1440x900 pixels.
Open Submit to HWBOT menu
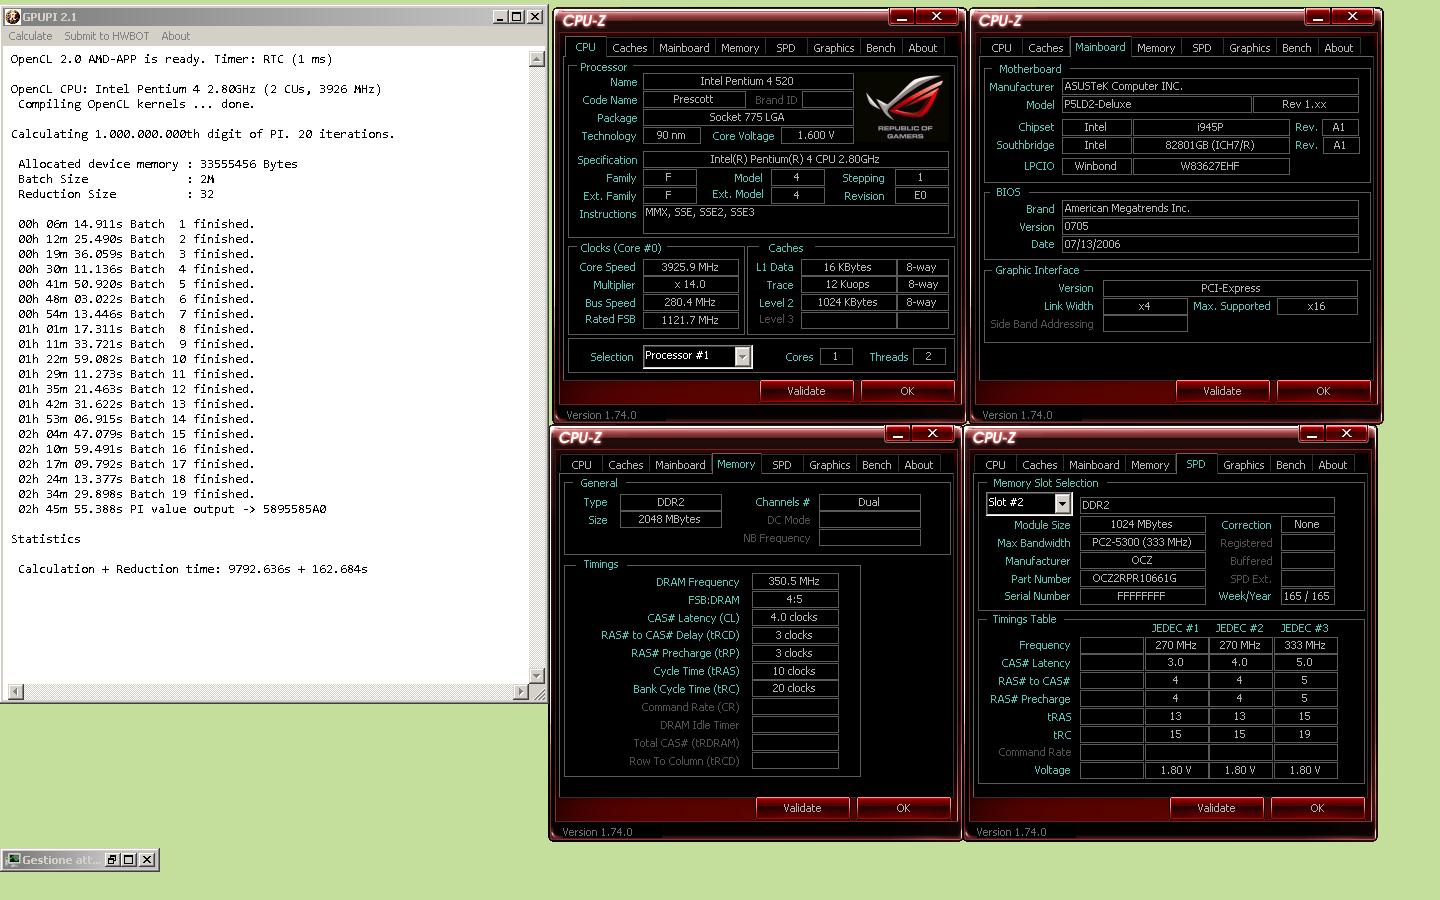(x=106, y=36)
